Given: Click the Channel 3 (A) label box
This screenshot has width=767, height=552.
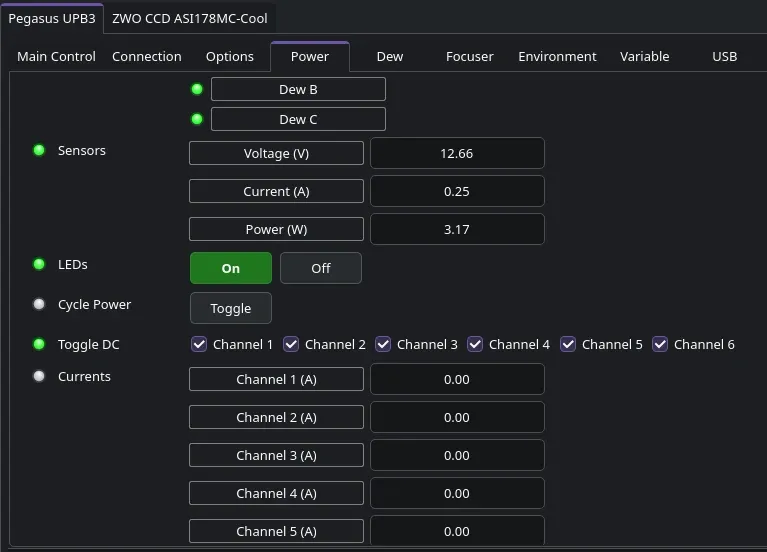Looking at the screenshot, I should (x=276, y=456).
